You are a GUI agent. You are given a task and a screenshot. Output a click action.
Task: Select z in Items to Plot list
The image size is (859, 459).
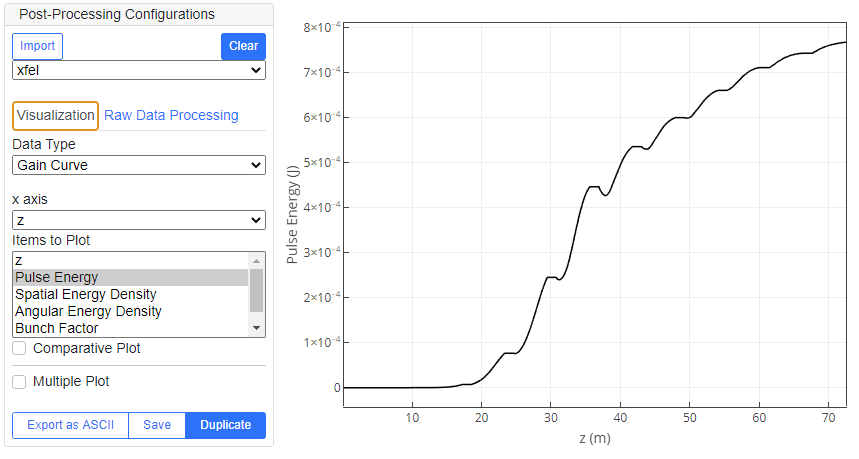pyautogui.click(x=130, y=260)
